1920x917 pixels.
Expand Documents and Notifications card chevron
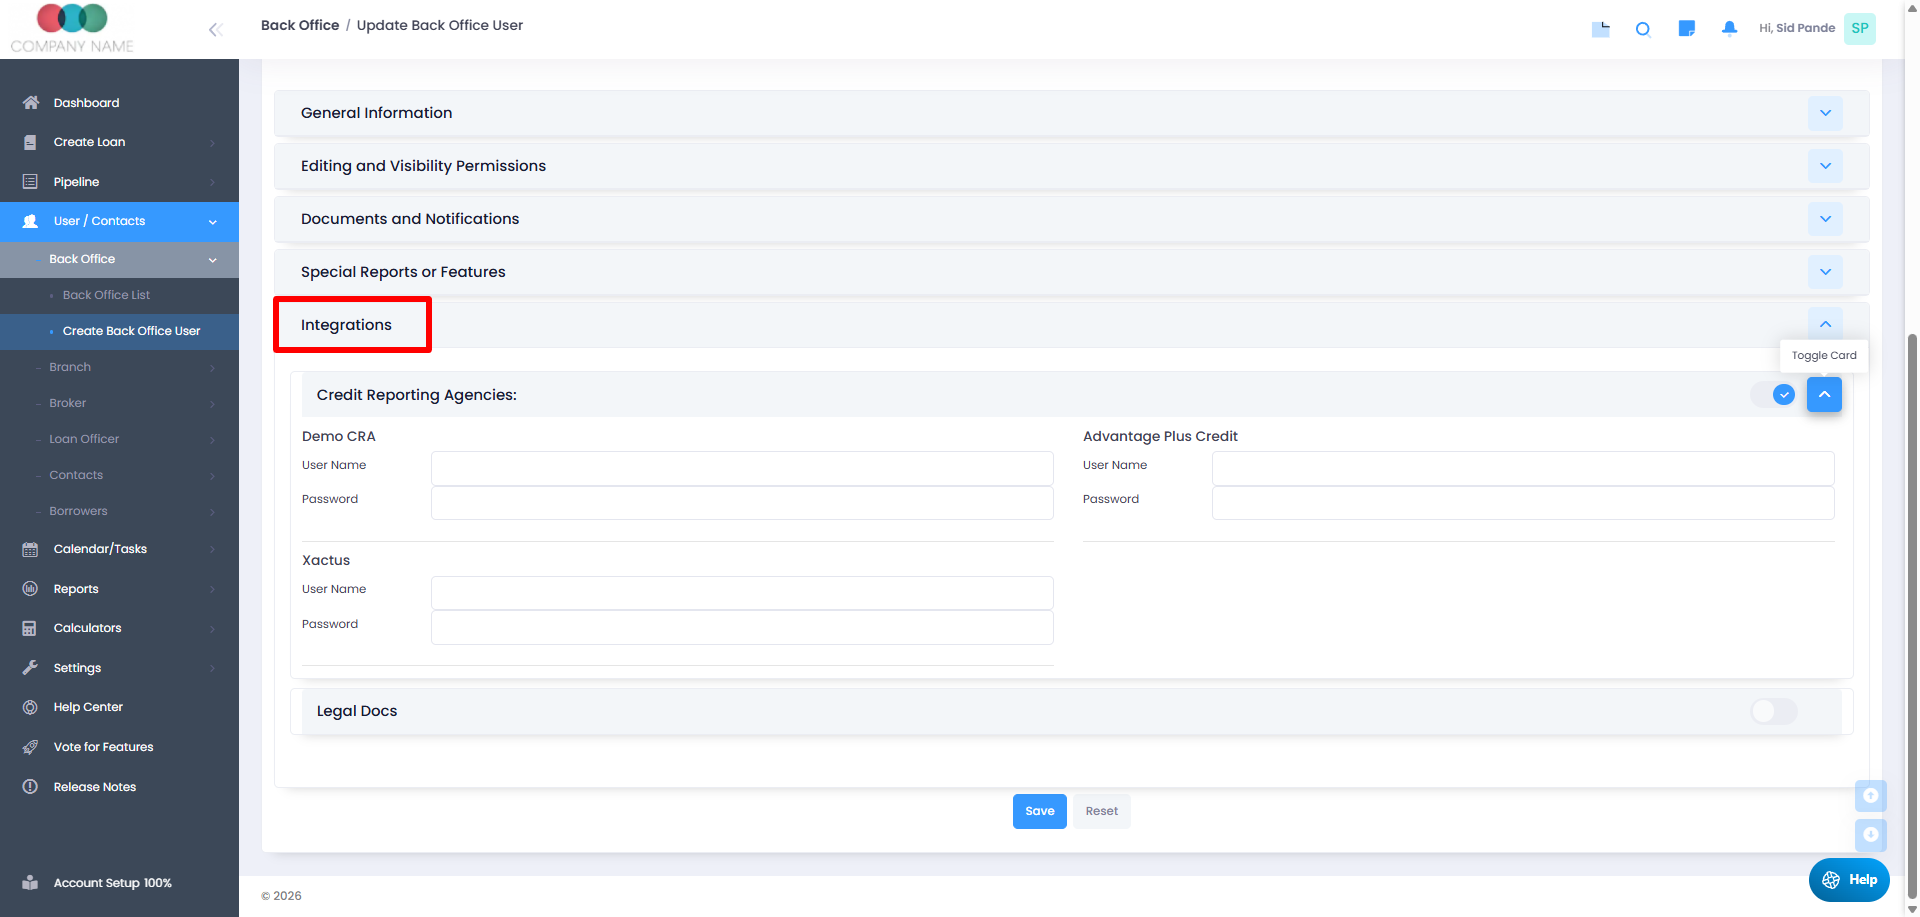(x=1825, y=219)
